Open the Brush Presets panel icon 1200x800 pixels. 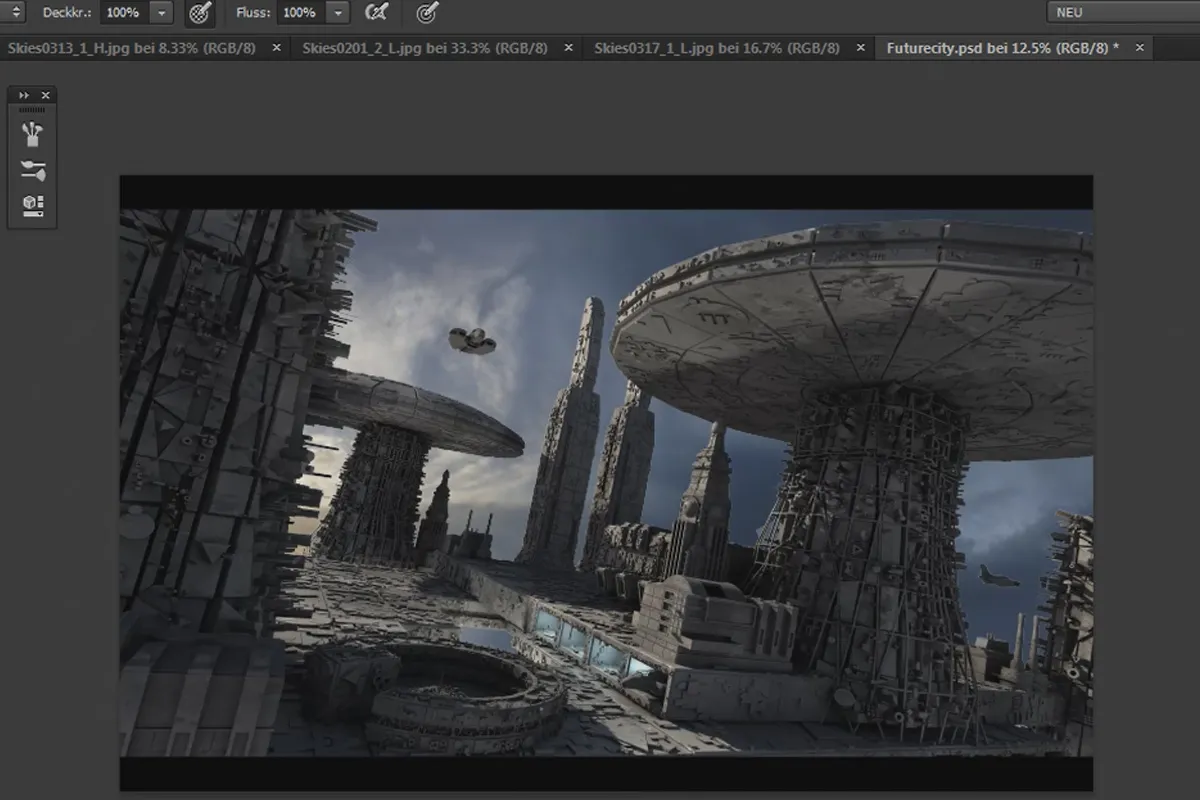coord(33,170)
